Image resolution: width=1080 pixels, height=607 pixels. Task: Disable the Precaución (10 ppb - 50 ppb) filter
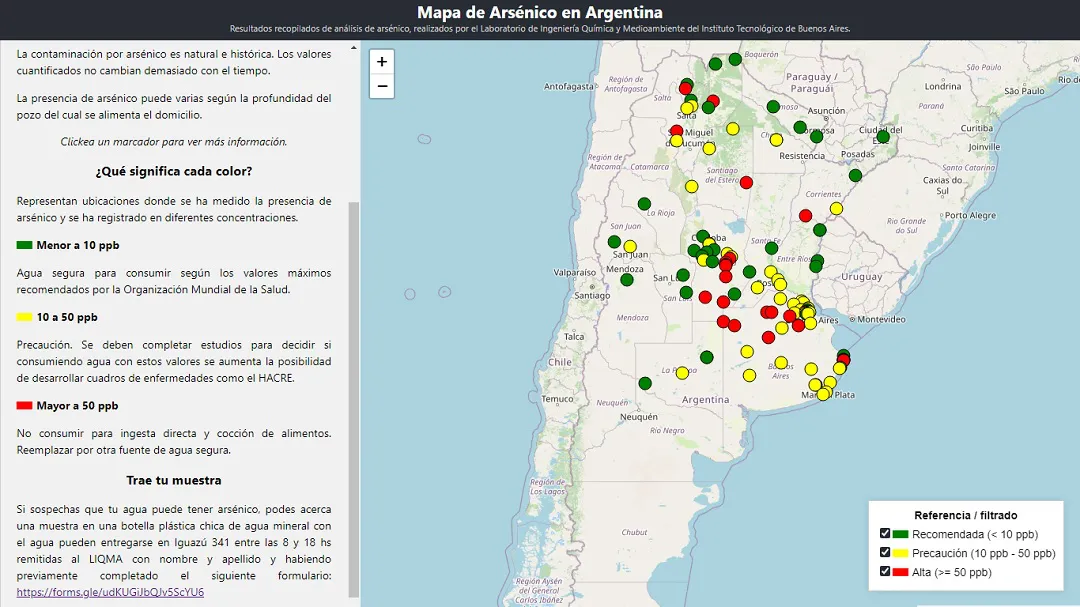coord(884,553)
